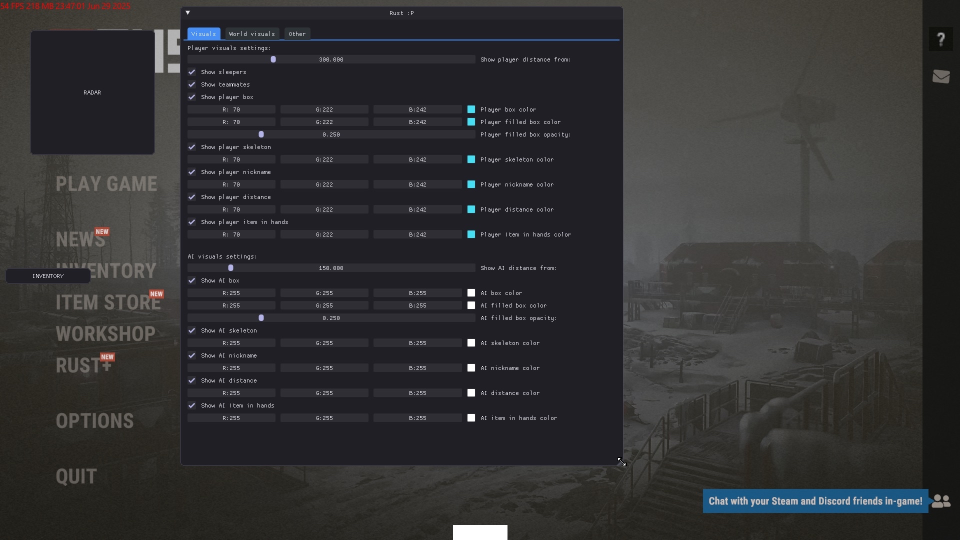This screenshot has width=960, height=540.
Task: Uncheck Show AI item in hands
Action: pyautogui.click(x=192, y=405)
